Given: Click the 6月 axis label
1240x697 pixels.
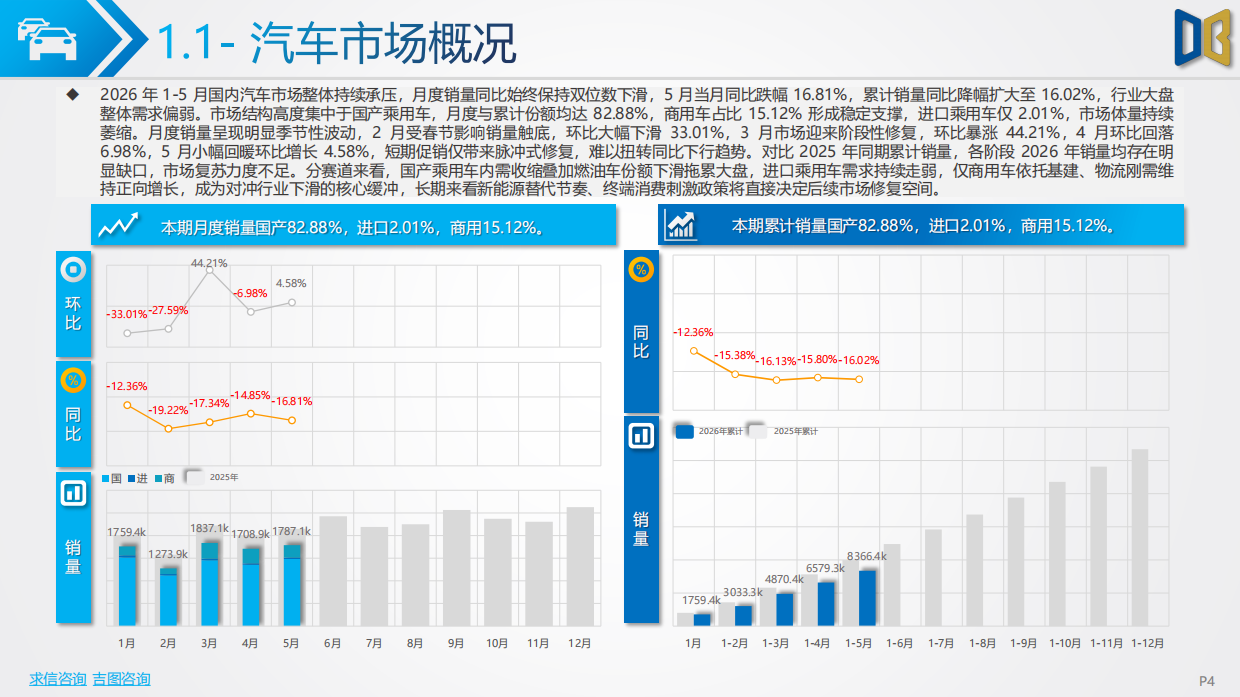Looking at the screenshot, I should (333, 643).
